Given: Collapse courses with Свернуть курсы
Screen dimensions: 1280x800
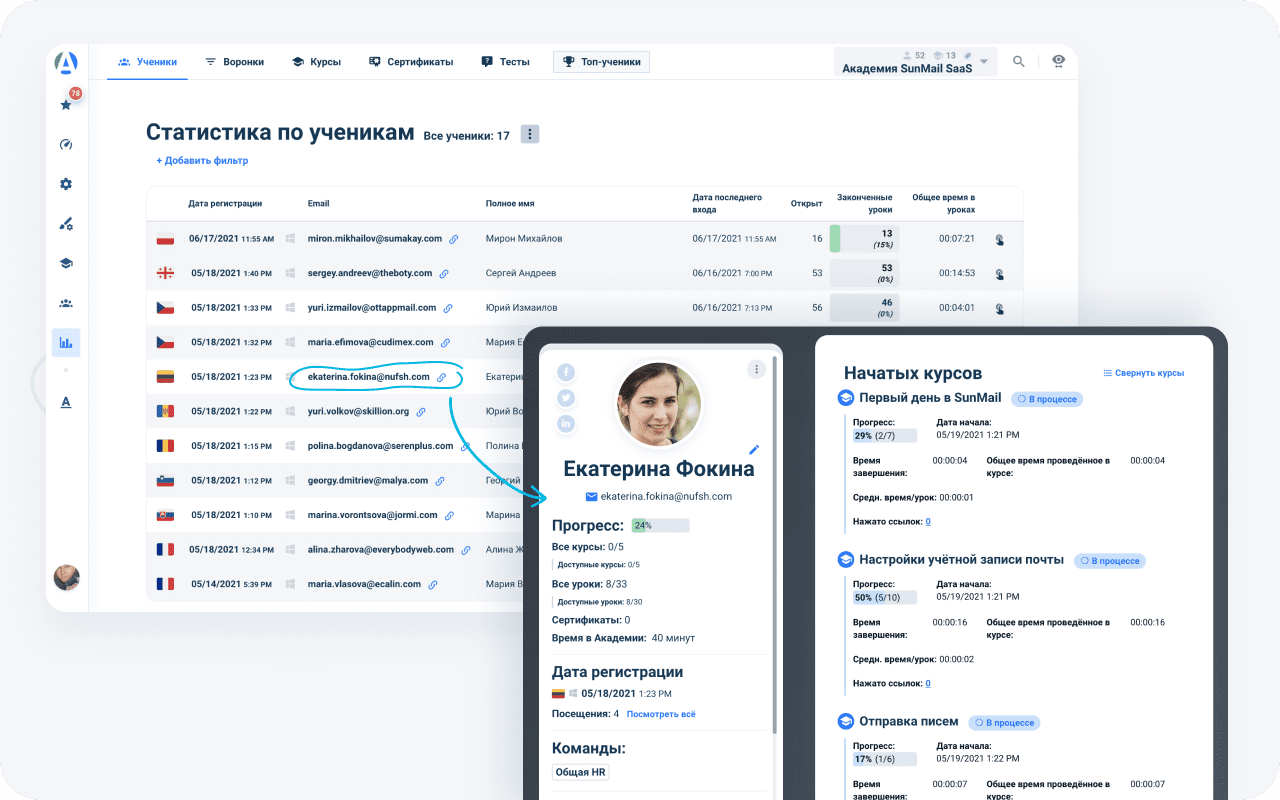Looking at the screenshot, I should 1143,373.
